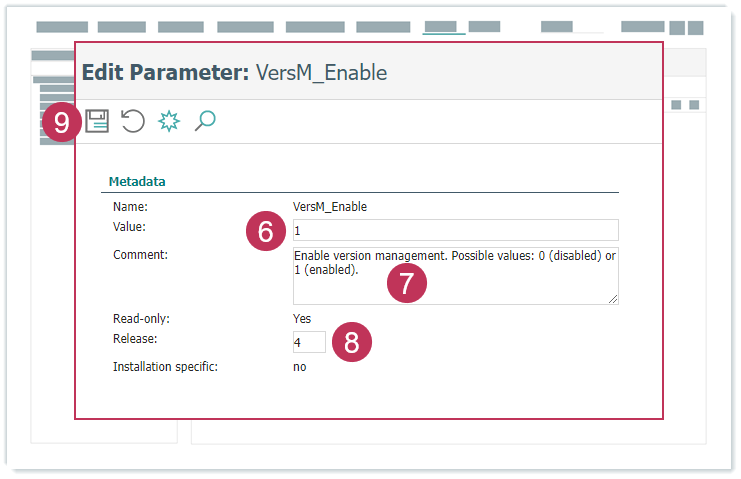Click the 'Value:' field label
741x479 pixels.
130,227
